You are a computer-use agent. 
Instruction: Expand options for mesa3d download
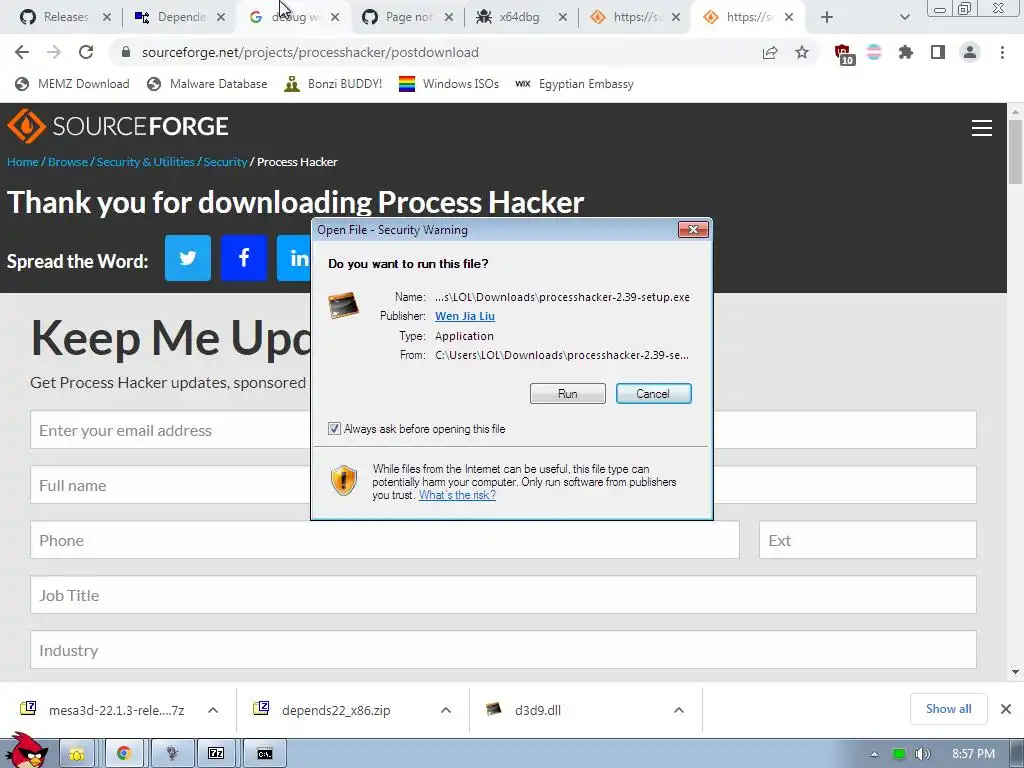coord(213,710)
